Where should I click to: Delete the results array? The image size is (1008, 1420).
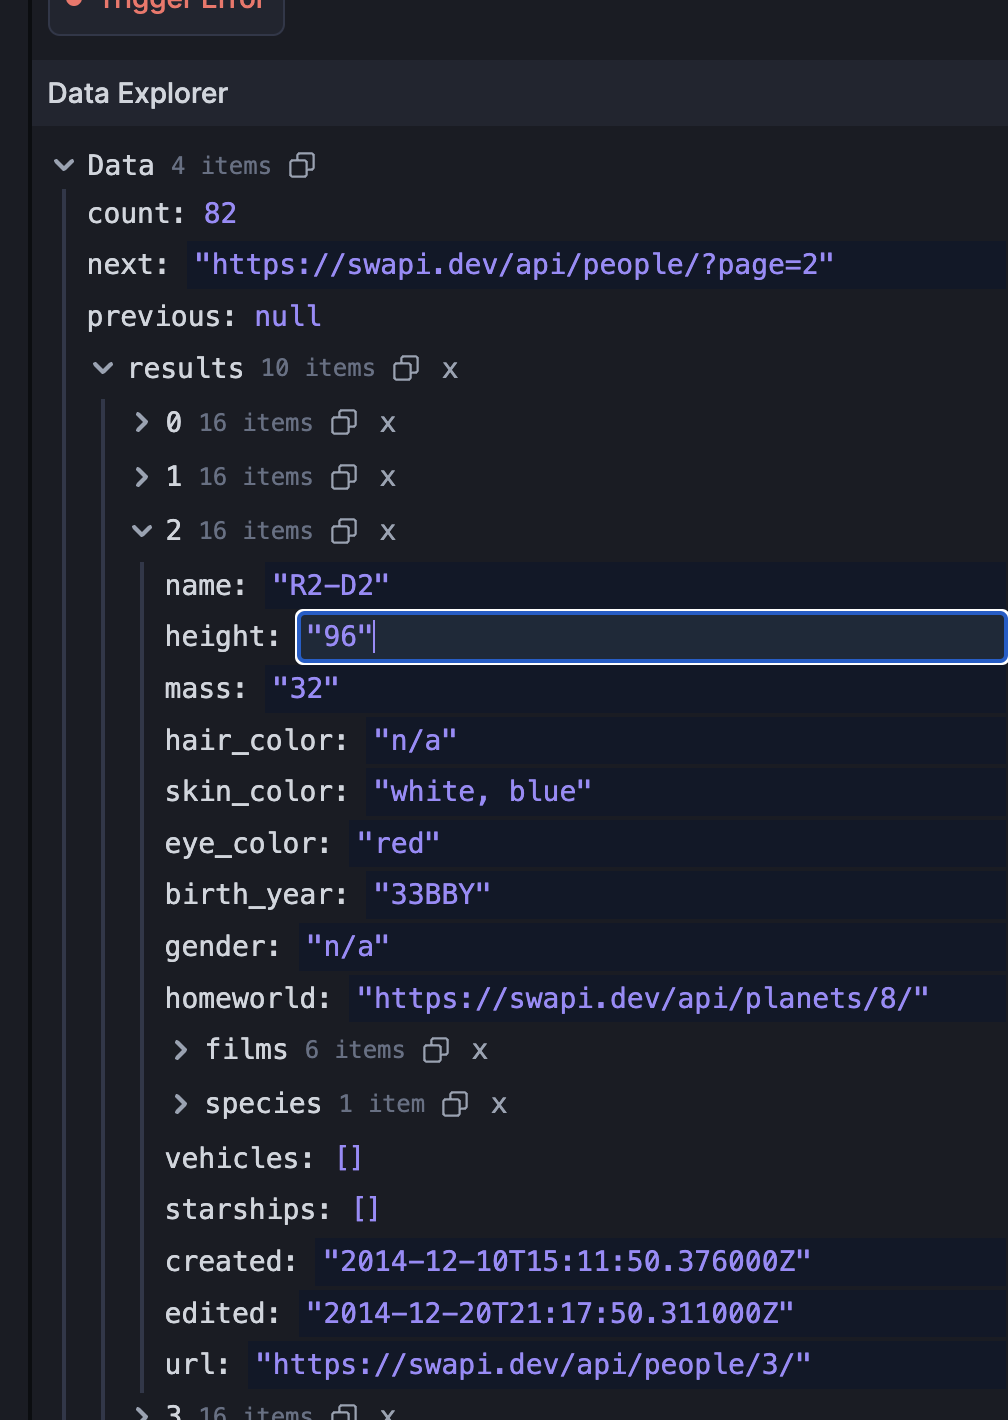450,370
